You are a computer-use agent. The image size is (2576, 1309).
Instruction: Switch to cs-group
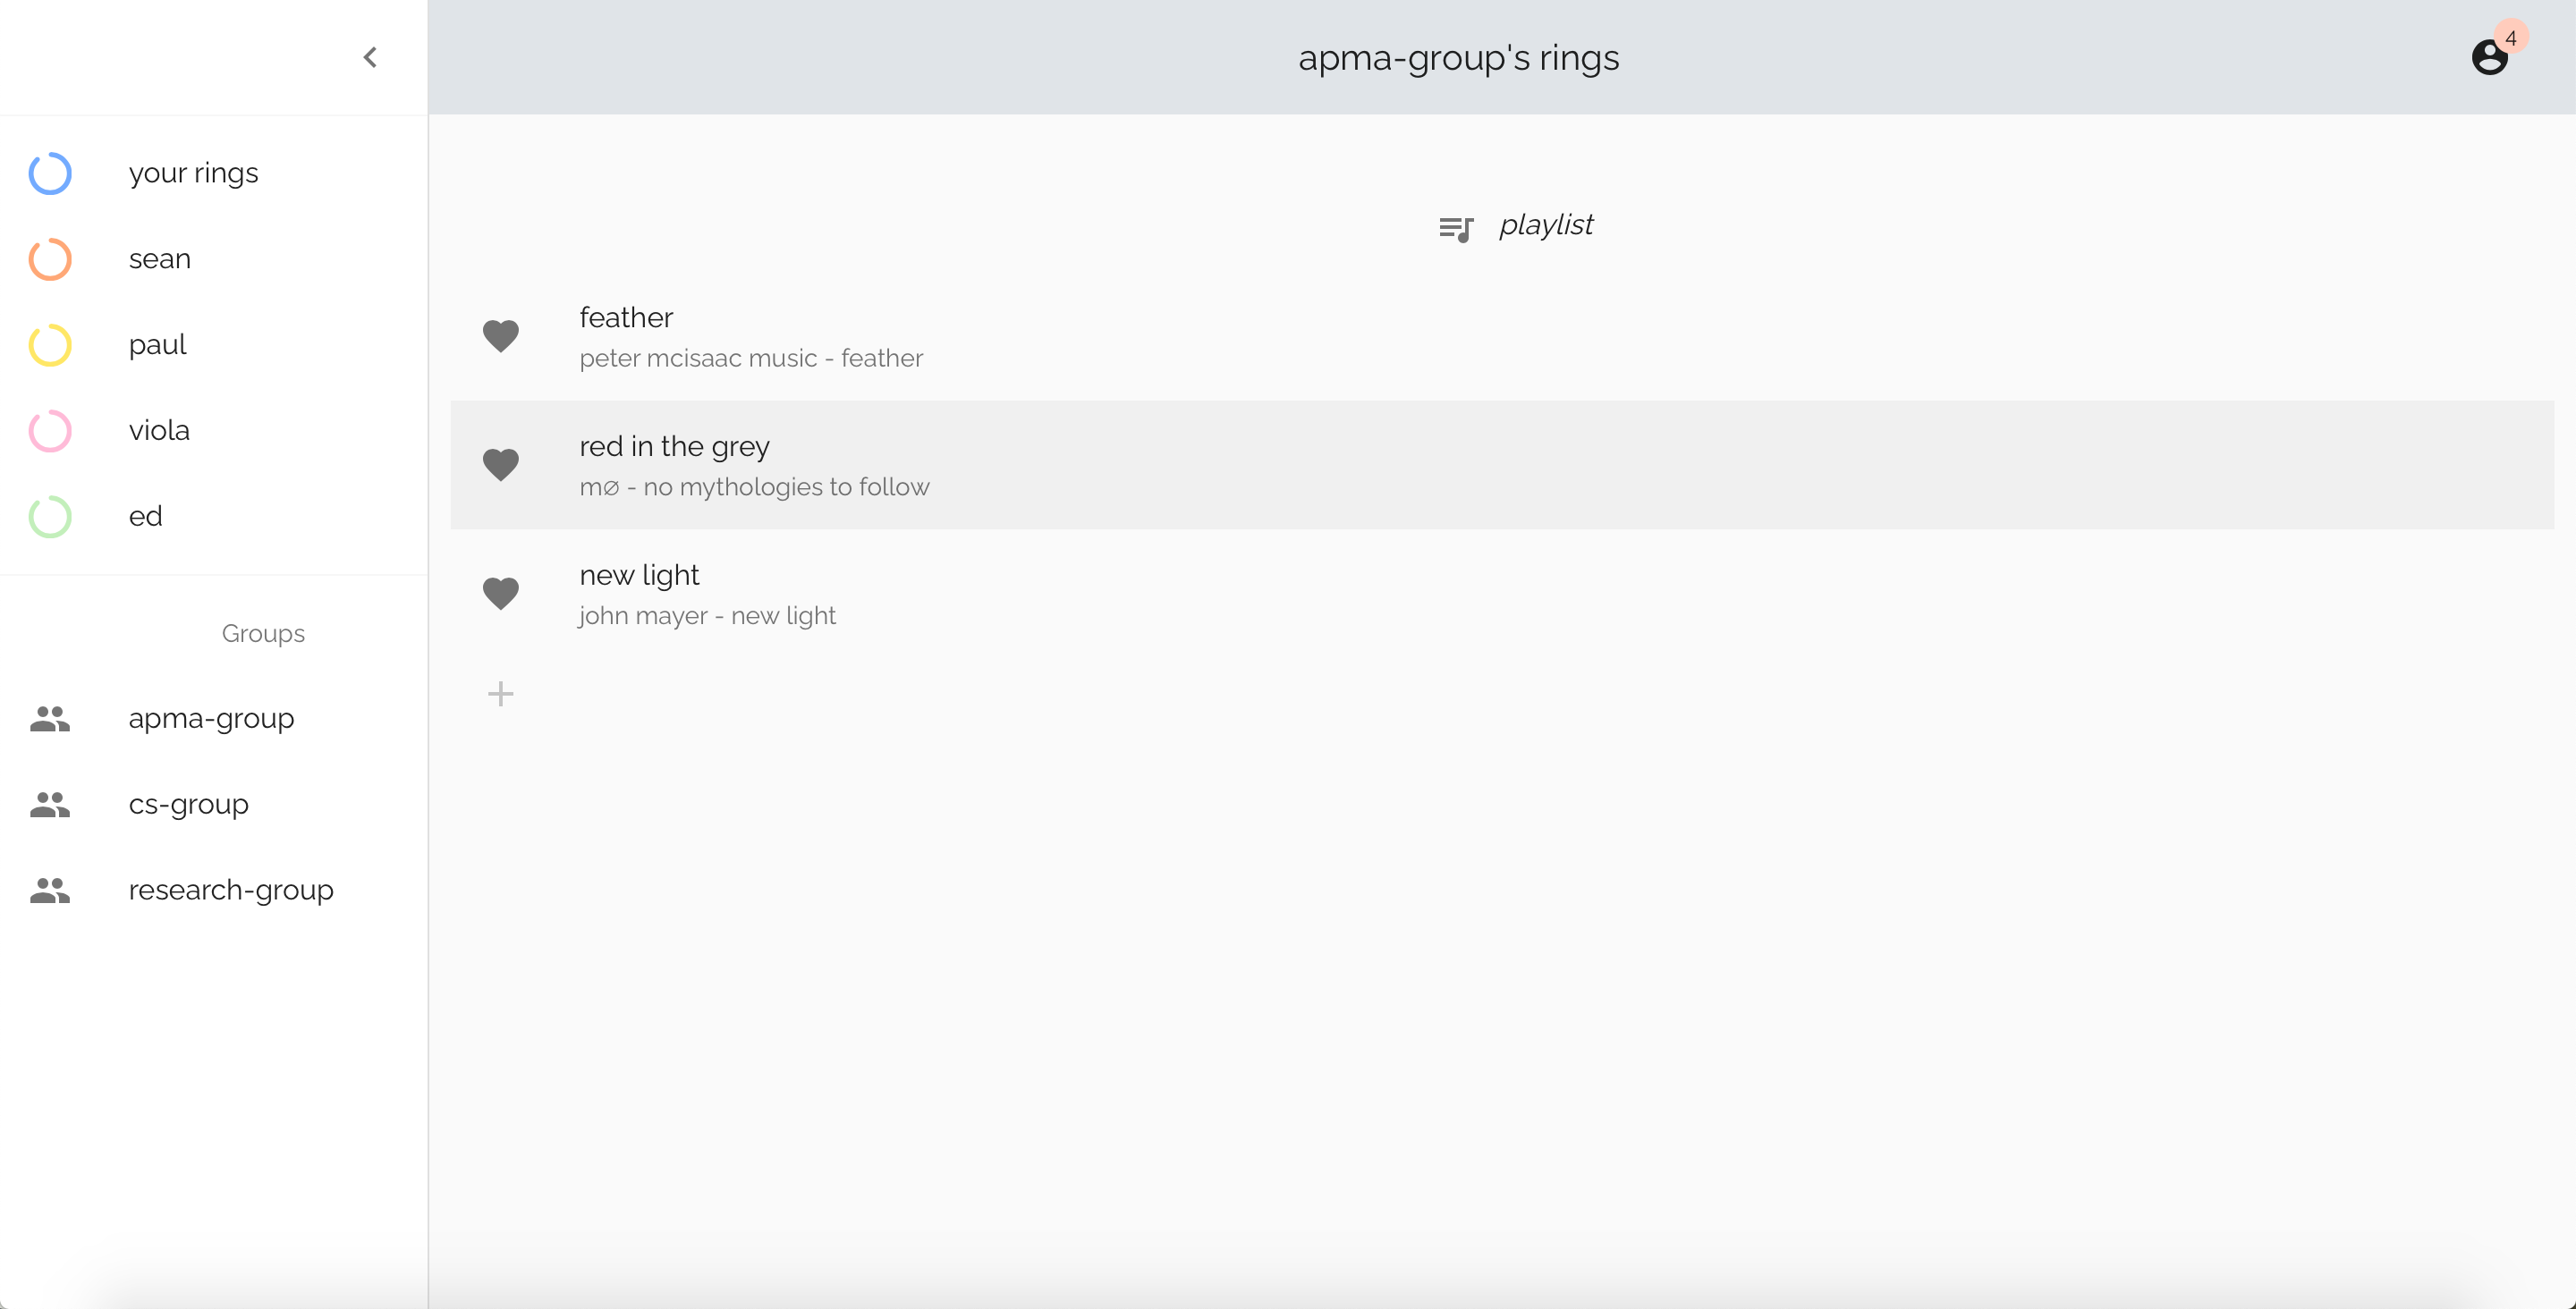point(188,804)
